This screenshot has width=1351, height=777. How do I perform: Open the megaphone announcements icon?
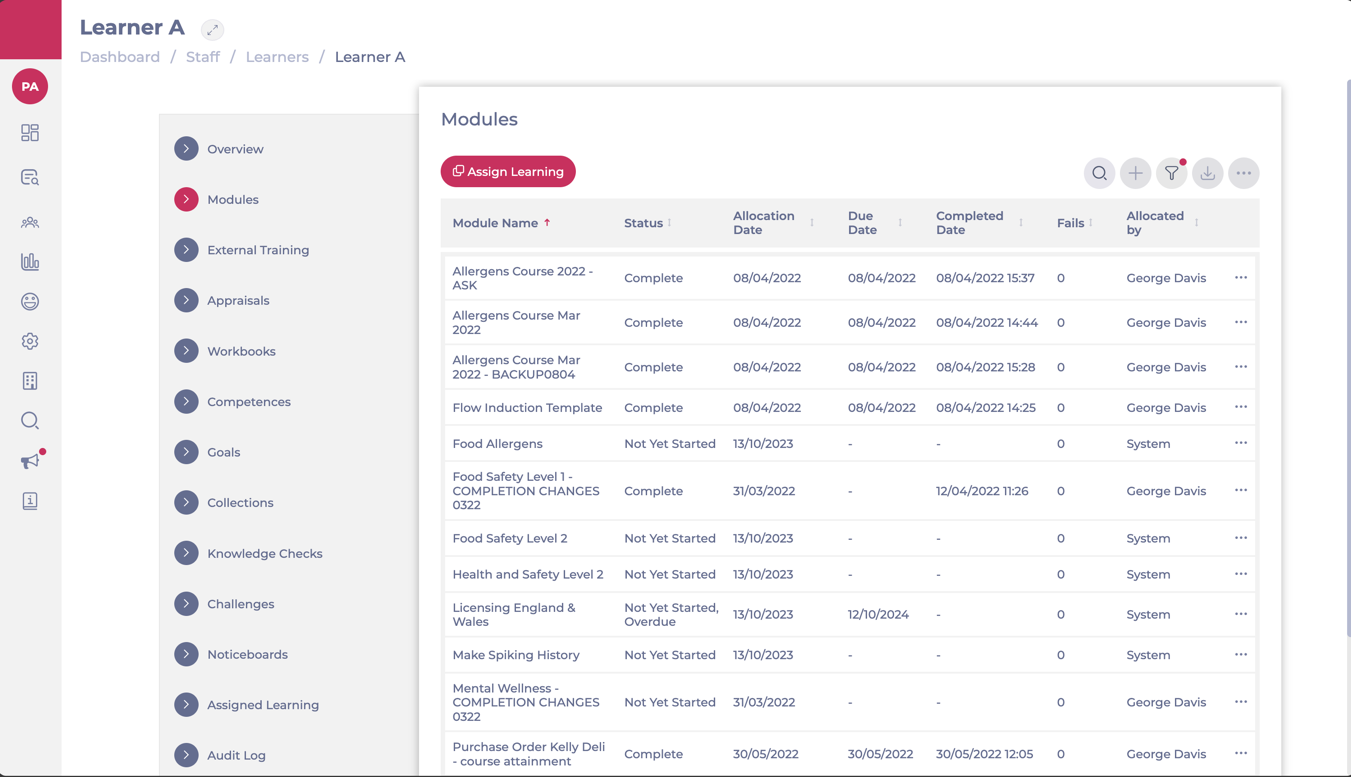point(30,461)
